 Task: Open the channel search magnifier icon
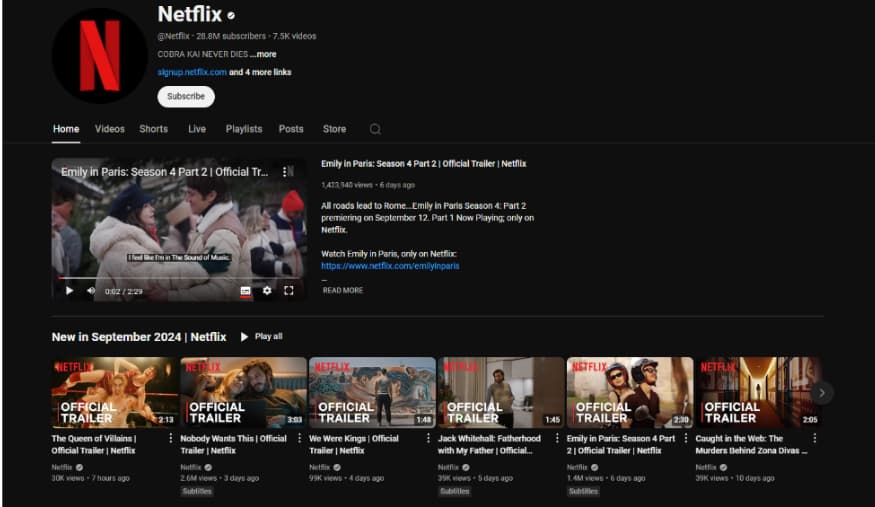click(x=375, y=129)
